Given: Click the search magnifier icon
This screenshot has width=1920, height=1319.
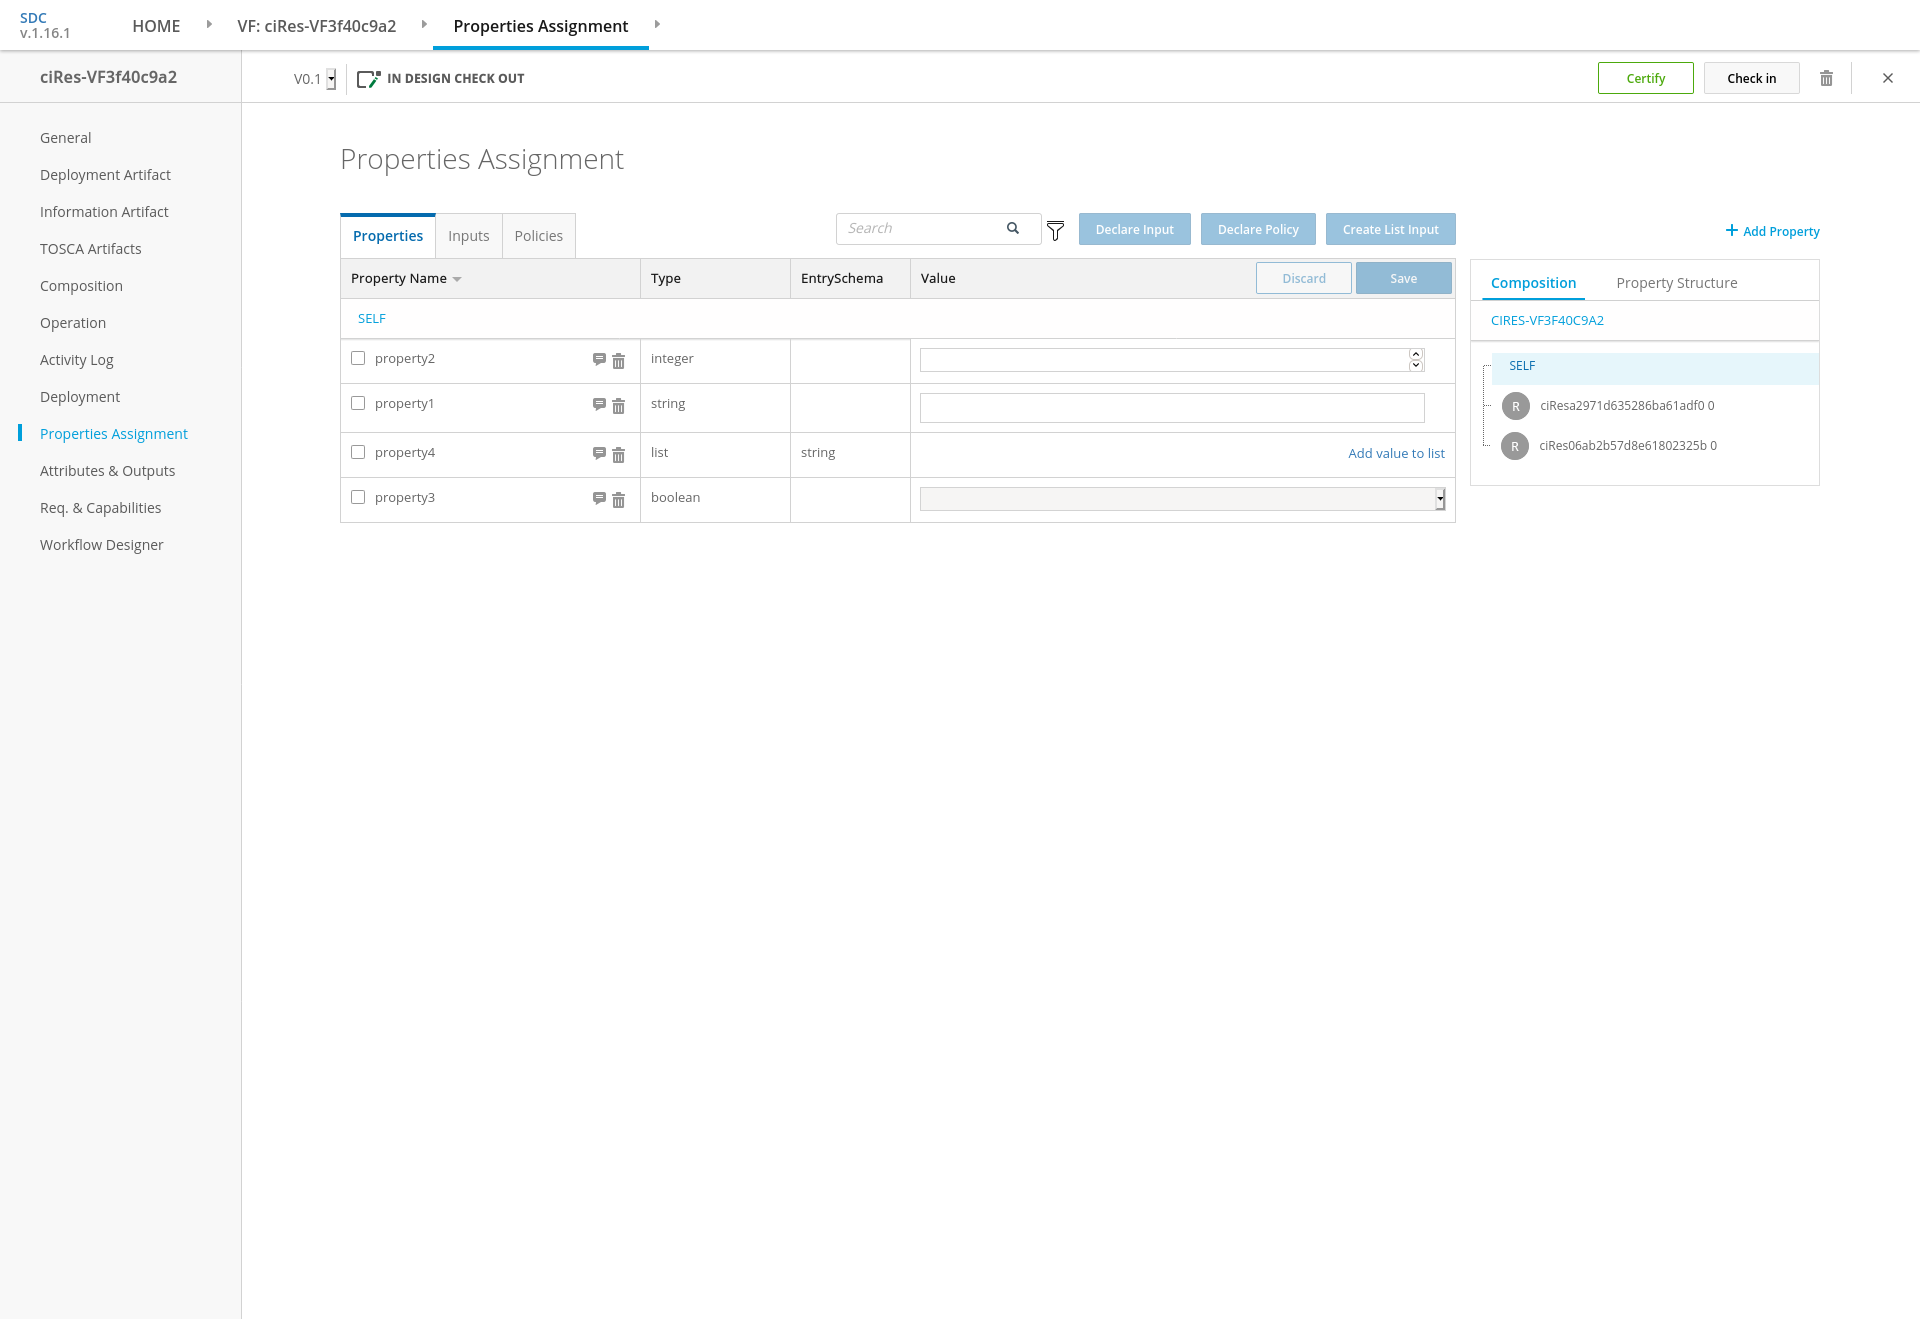Looking at the screenshot, I should (1013, 228).
